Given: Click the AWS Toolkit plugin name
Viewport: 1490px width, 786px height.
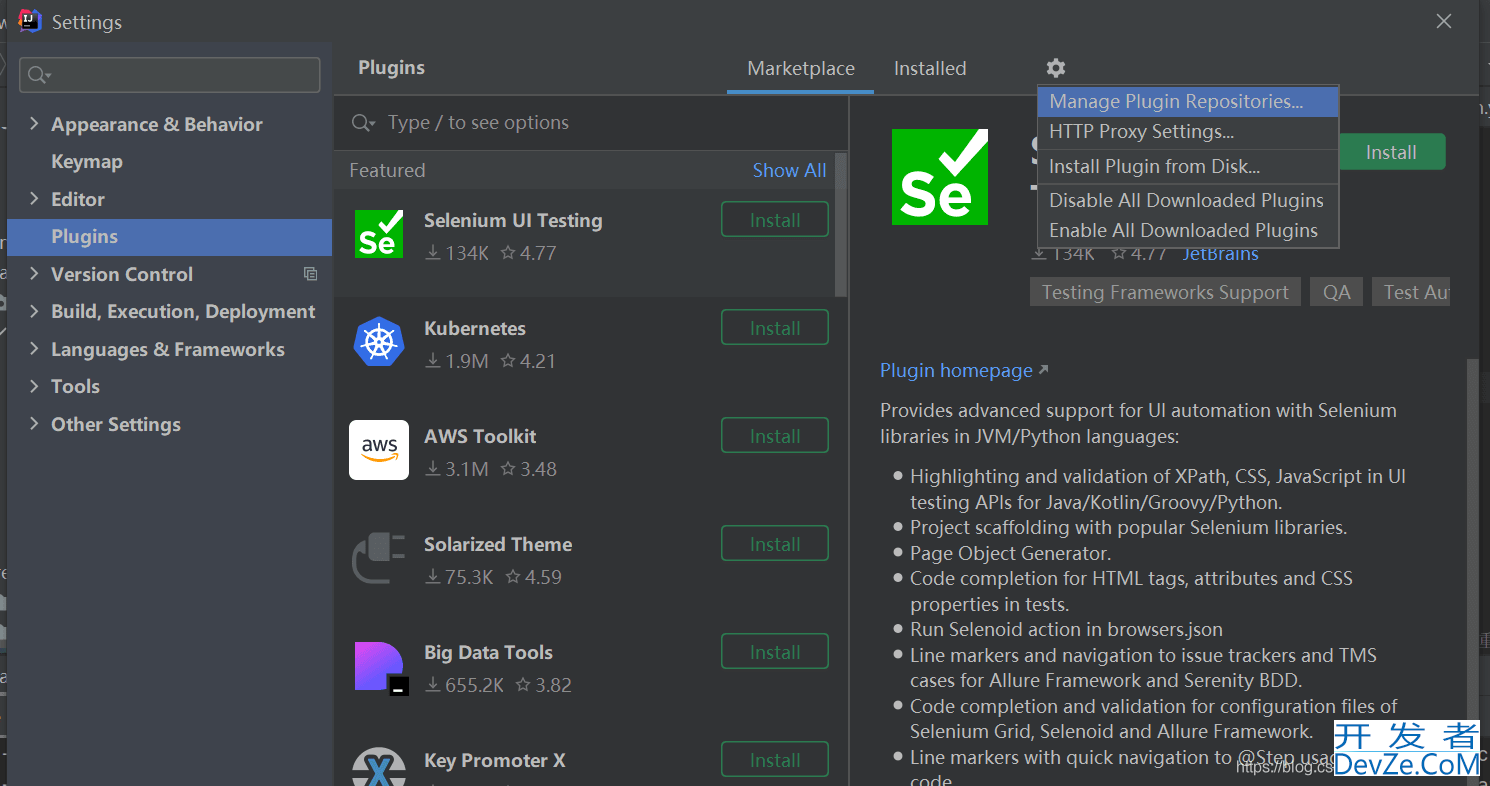Looking at the screenshot, I should coord(480,436).
